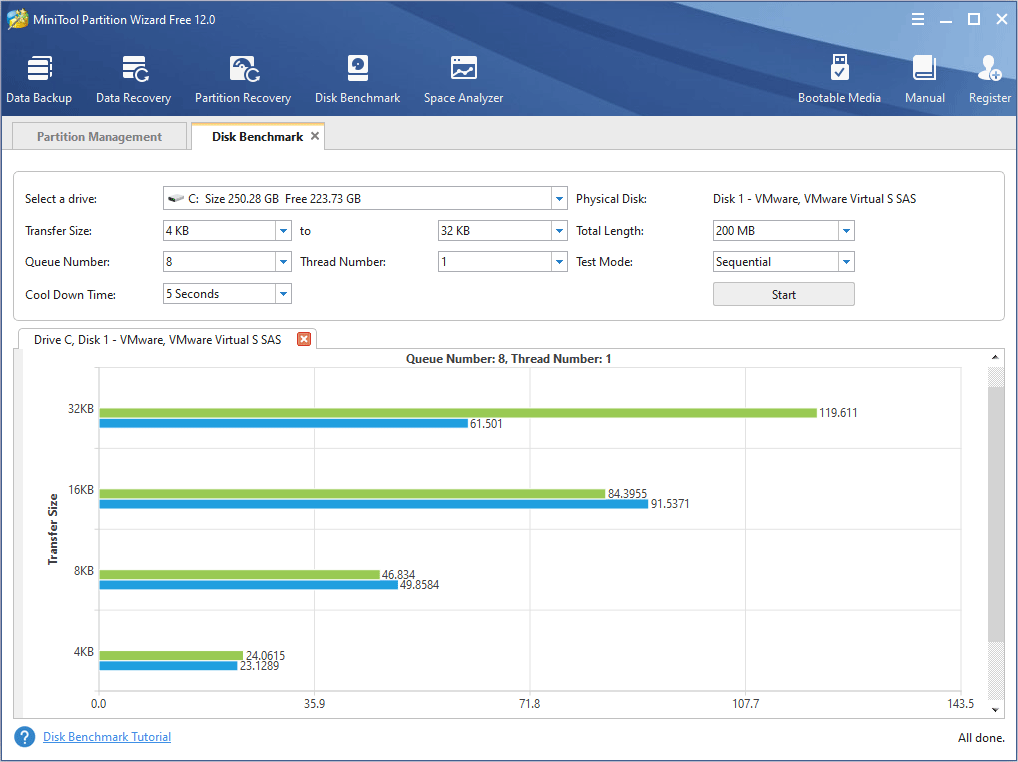Image resolution: width=1018 pixels, height=762 pixels.
Task: Close the Disk Benchmark tab
Action: coord(315,136)
